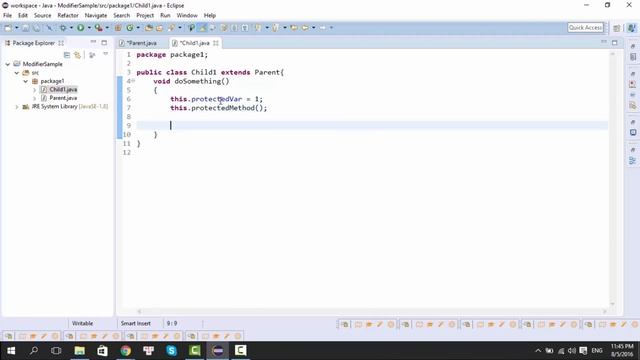Open the New wizard dropdown arrow
This screenshot has width=640, height=360.
[x=17, y=28]
